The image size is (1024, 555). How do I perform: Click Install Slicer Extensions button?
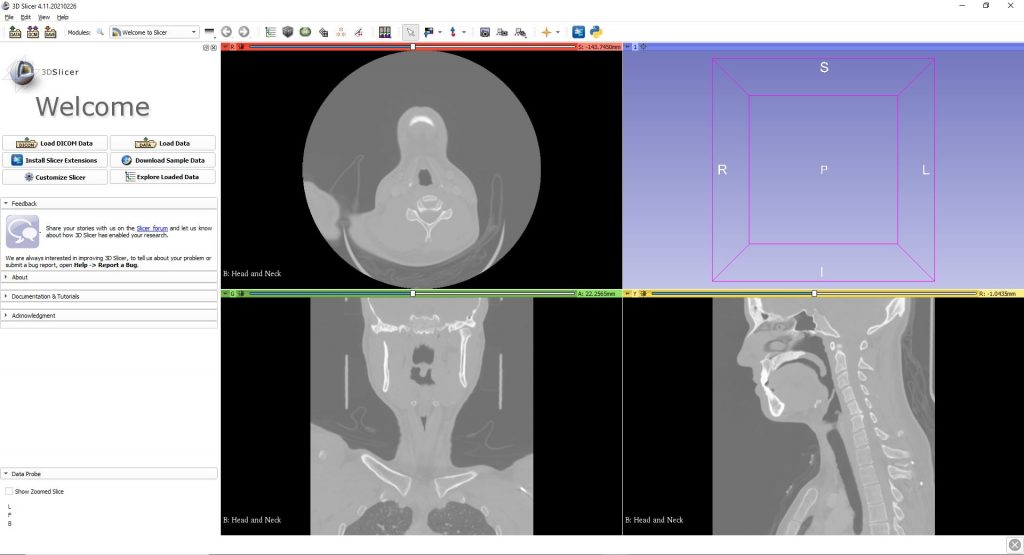coord(55,160)
